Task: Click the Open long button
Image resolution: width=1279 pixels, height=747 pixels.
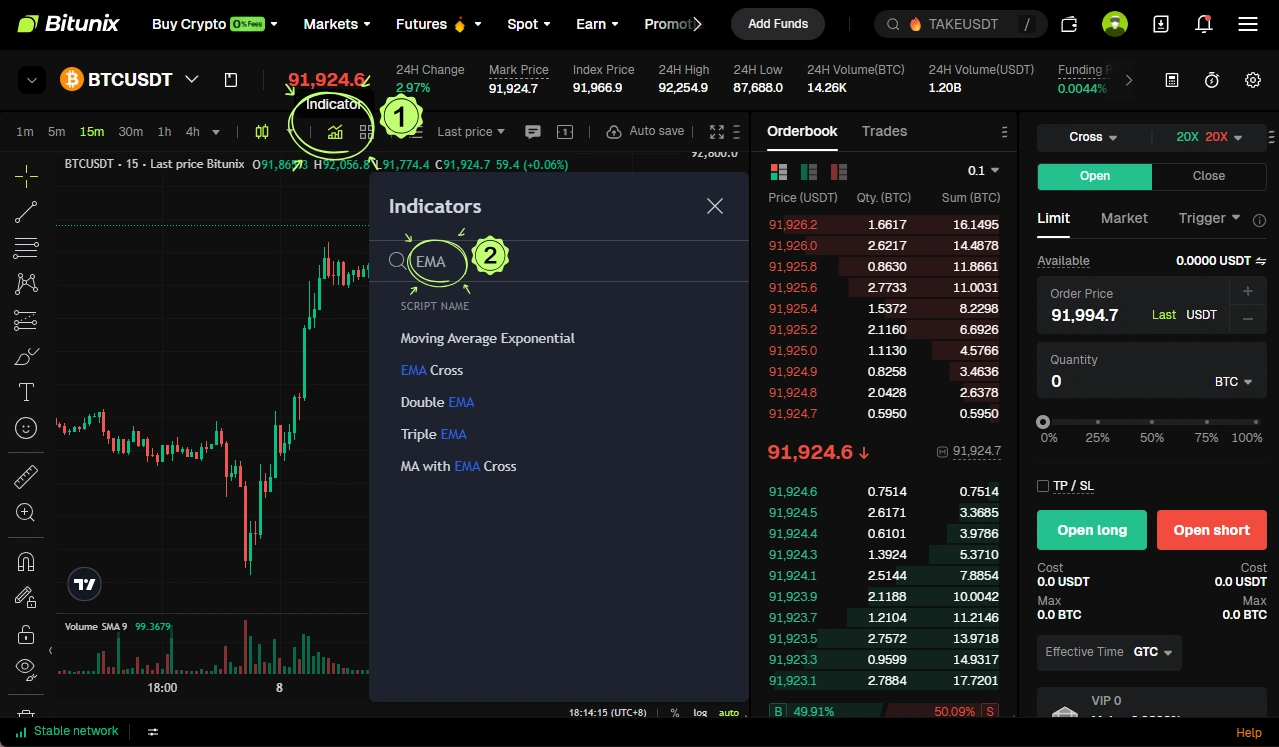Action: coord(1091,530)
